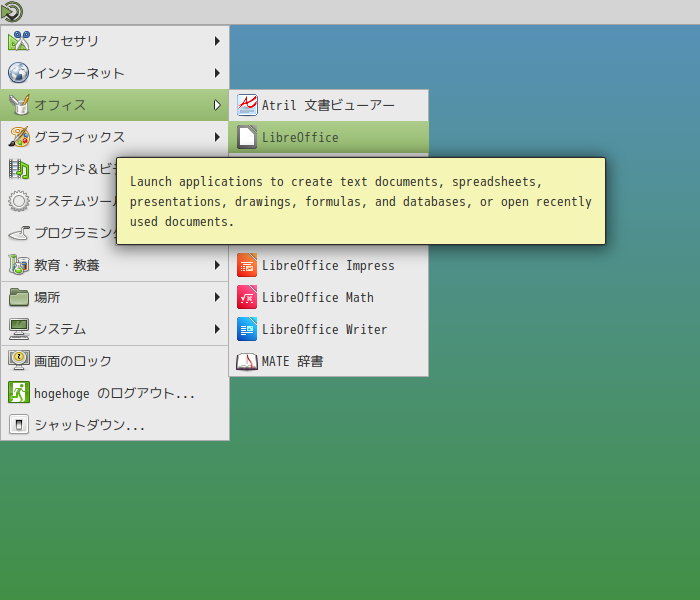Open the システム menu entry
Image resolution: width=700 pixels, height=600 pixels.
coord(115,329)
